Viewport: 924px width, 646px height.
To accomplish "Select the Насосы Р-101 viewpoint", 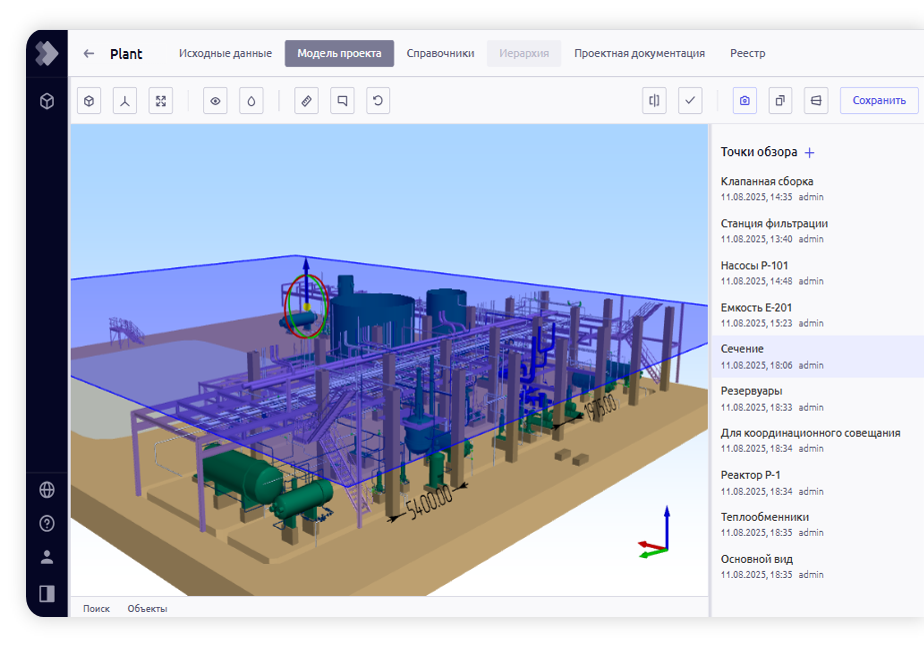I will coord(818,273).
